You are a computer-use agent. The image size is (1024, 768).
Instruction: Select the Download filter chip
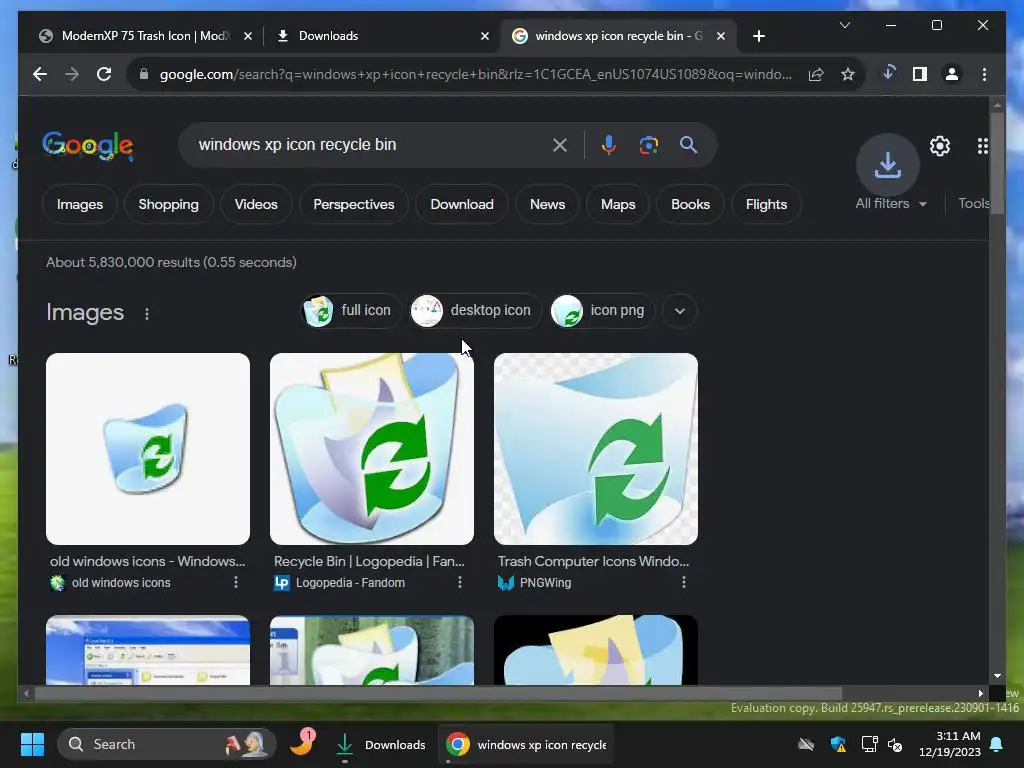tap(462, 204)
